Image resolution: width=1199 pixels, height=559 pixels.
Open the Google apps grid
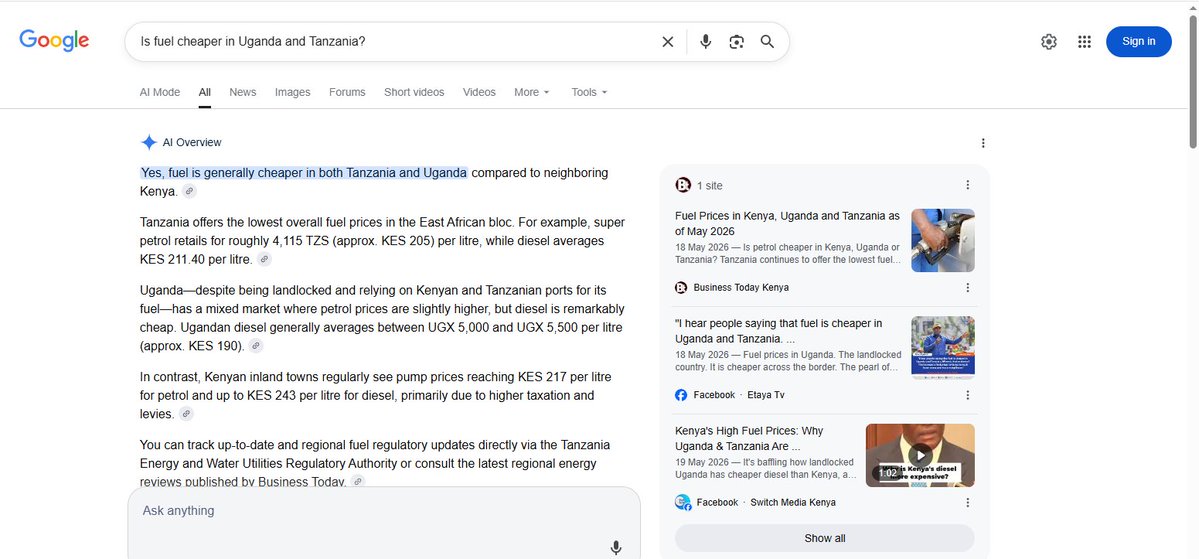1084,41
